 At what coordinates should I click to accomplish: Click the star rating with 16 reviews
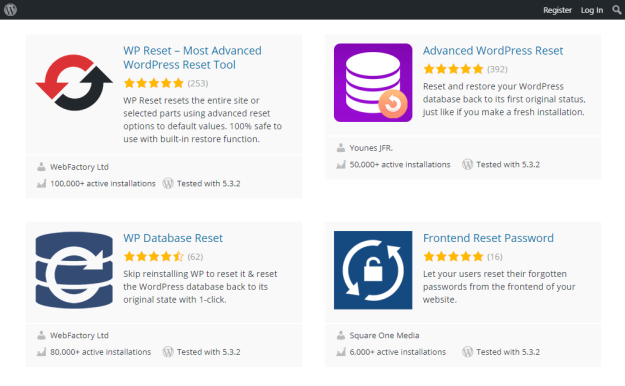(x=453, y=256)
